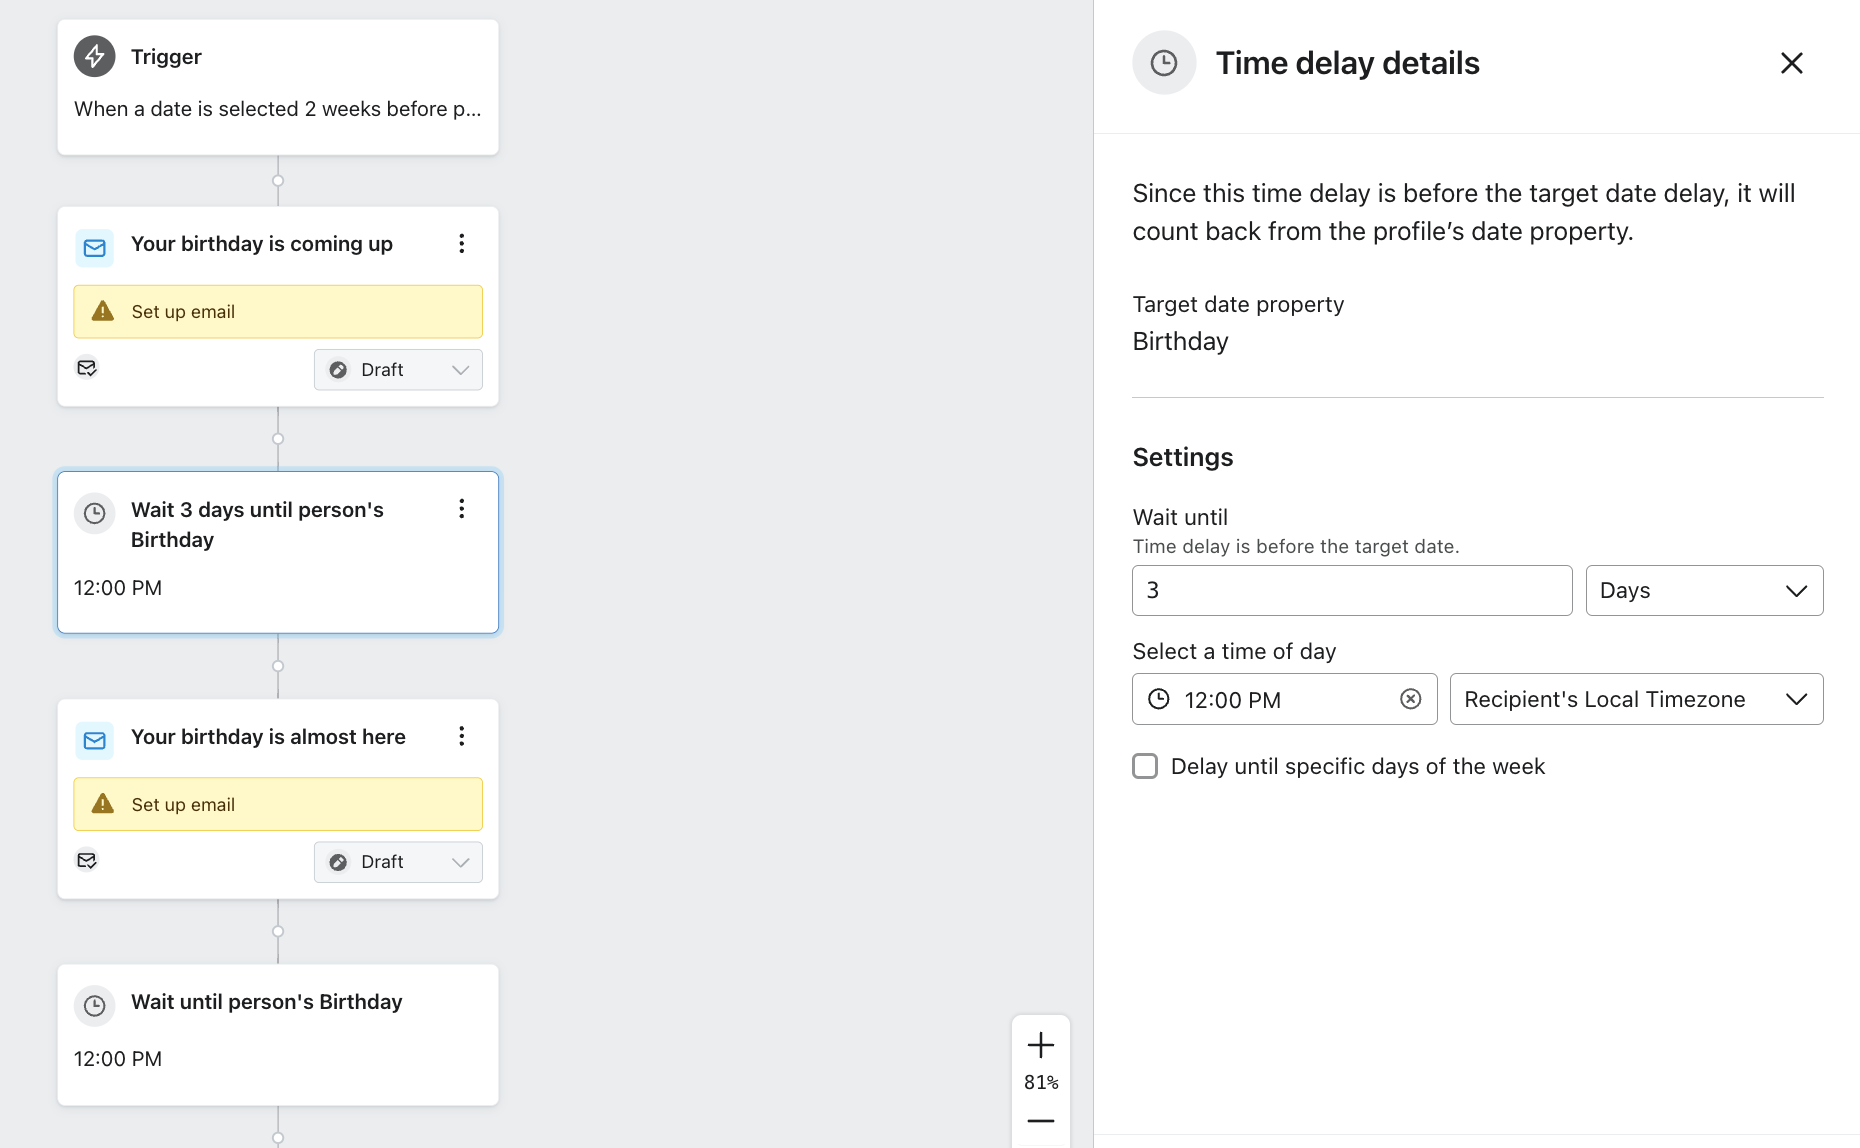The image size is (1860, 1148).
Task: Click the wait duration number field
Action: 1351,591
